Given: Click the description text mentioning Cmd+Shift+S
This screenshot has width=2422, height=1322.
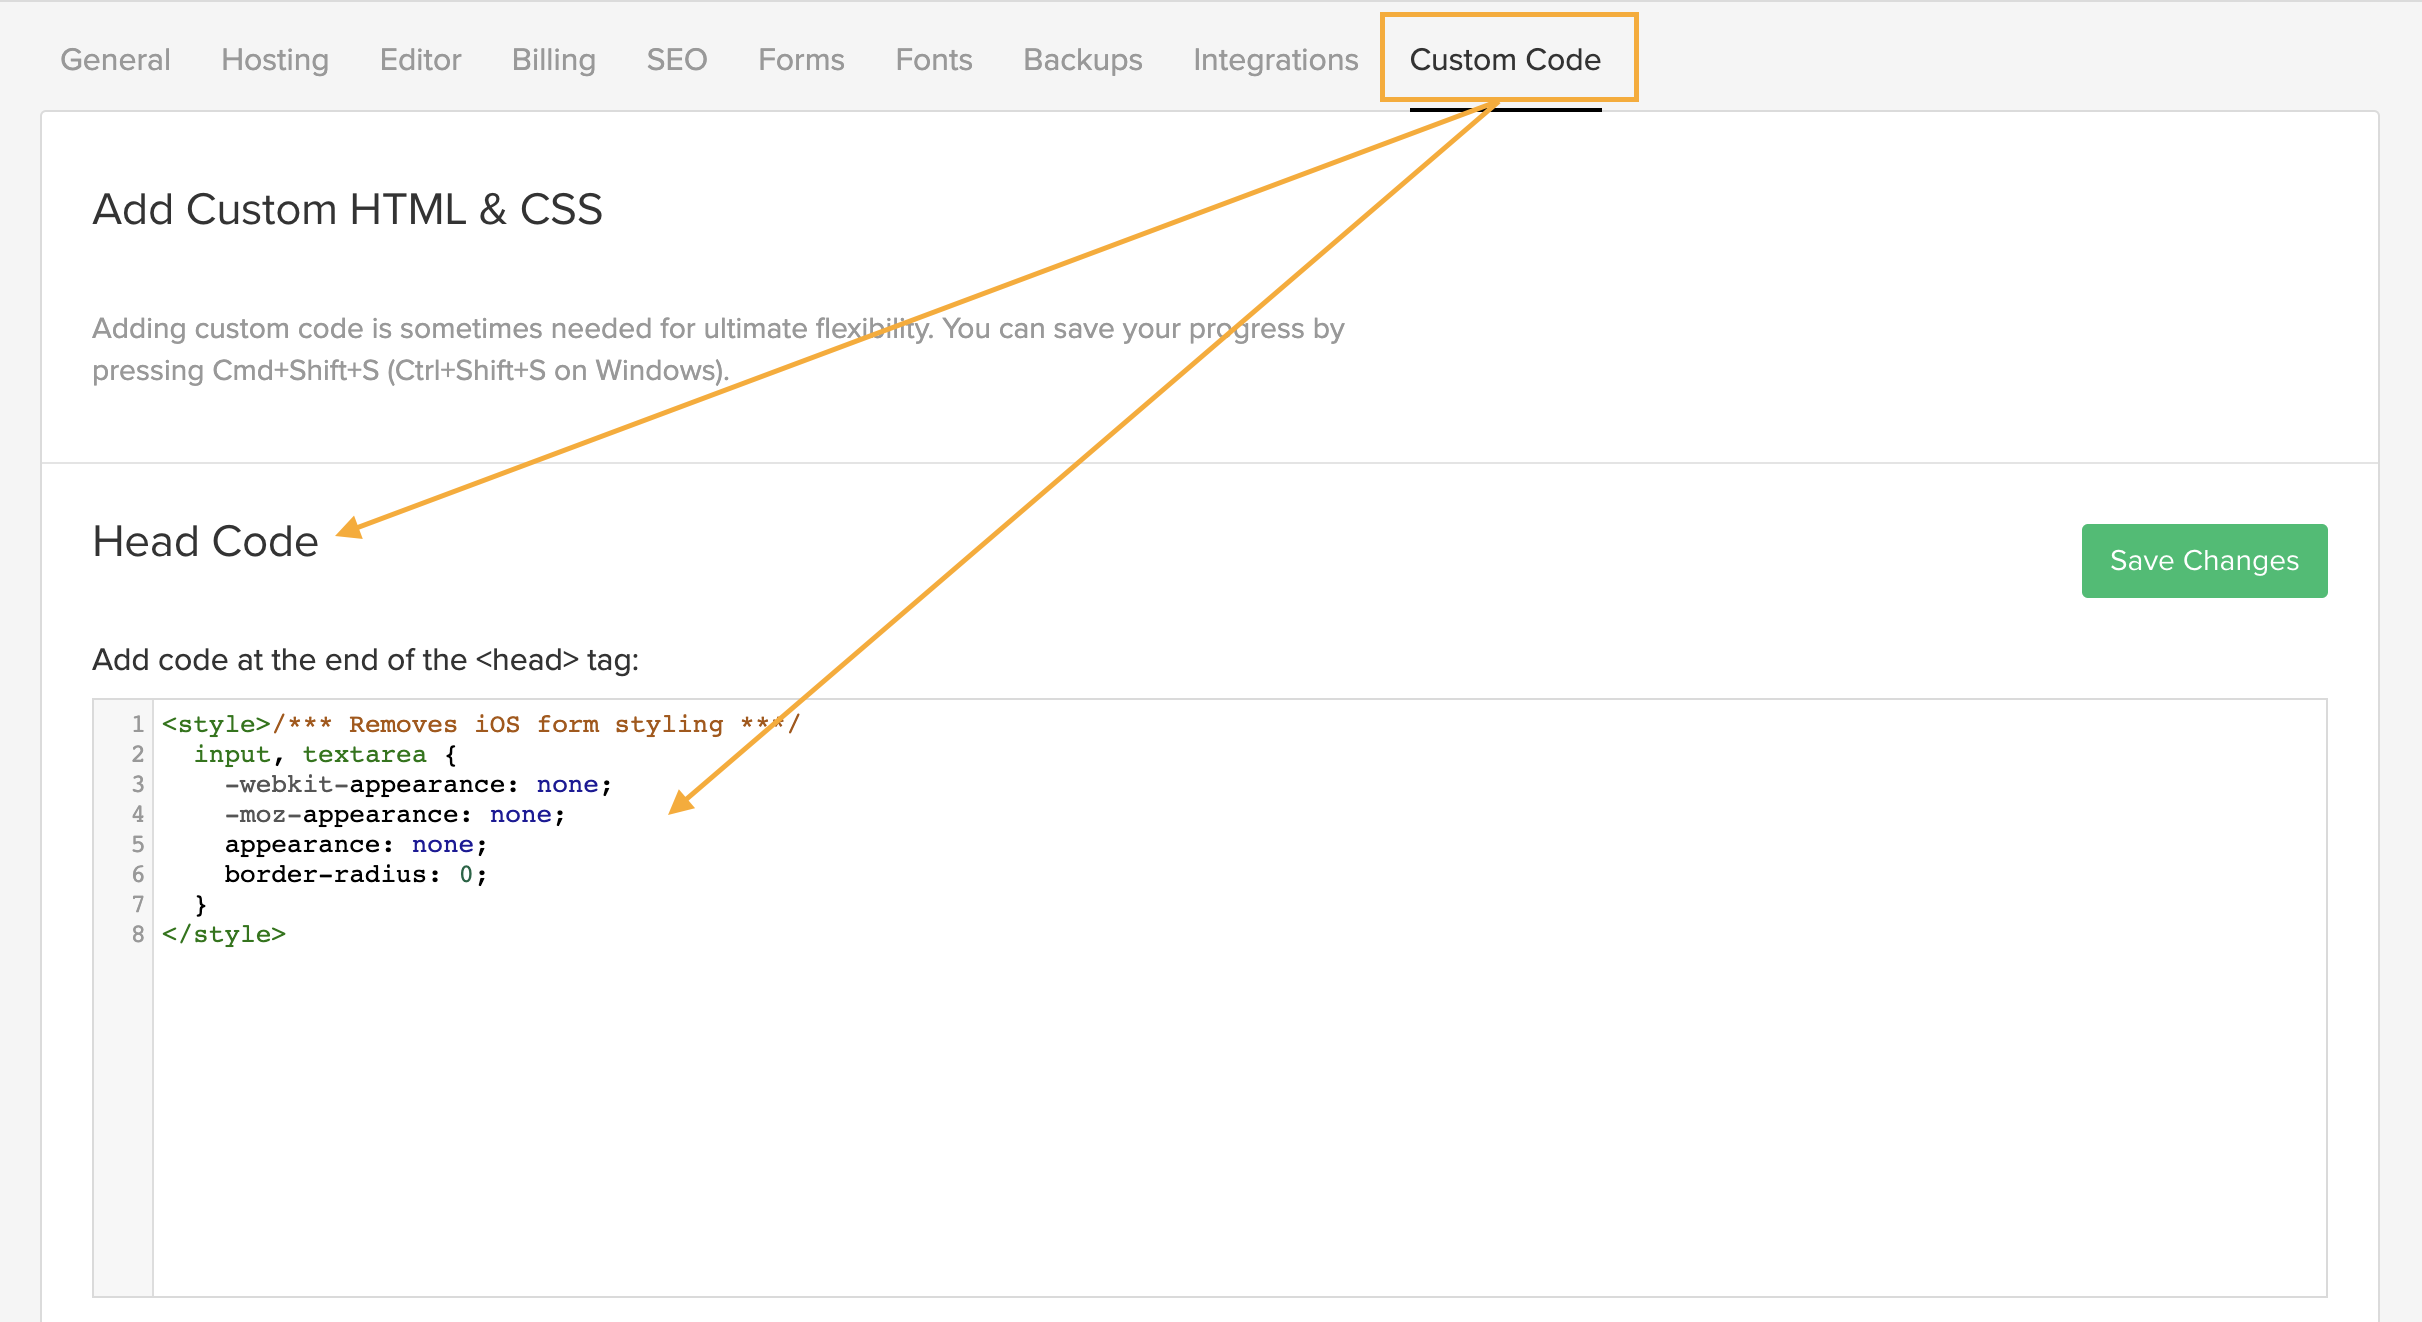Looking at the screenshot, I should click(x=718, y=349).
